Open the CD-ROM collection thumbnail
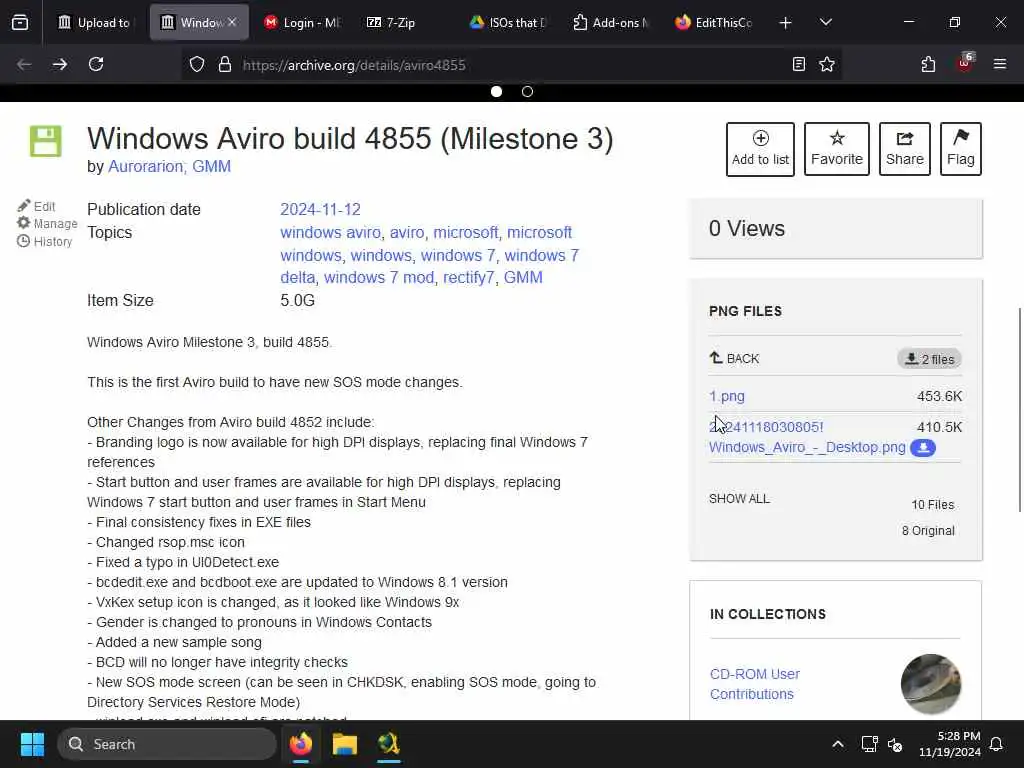Viewport: 1024px width, 768px height. 931,684
